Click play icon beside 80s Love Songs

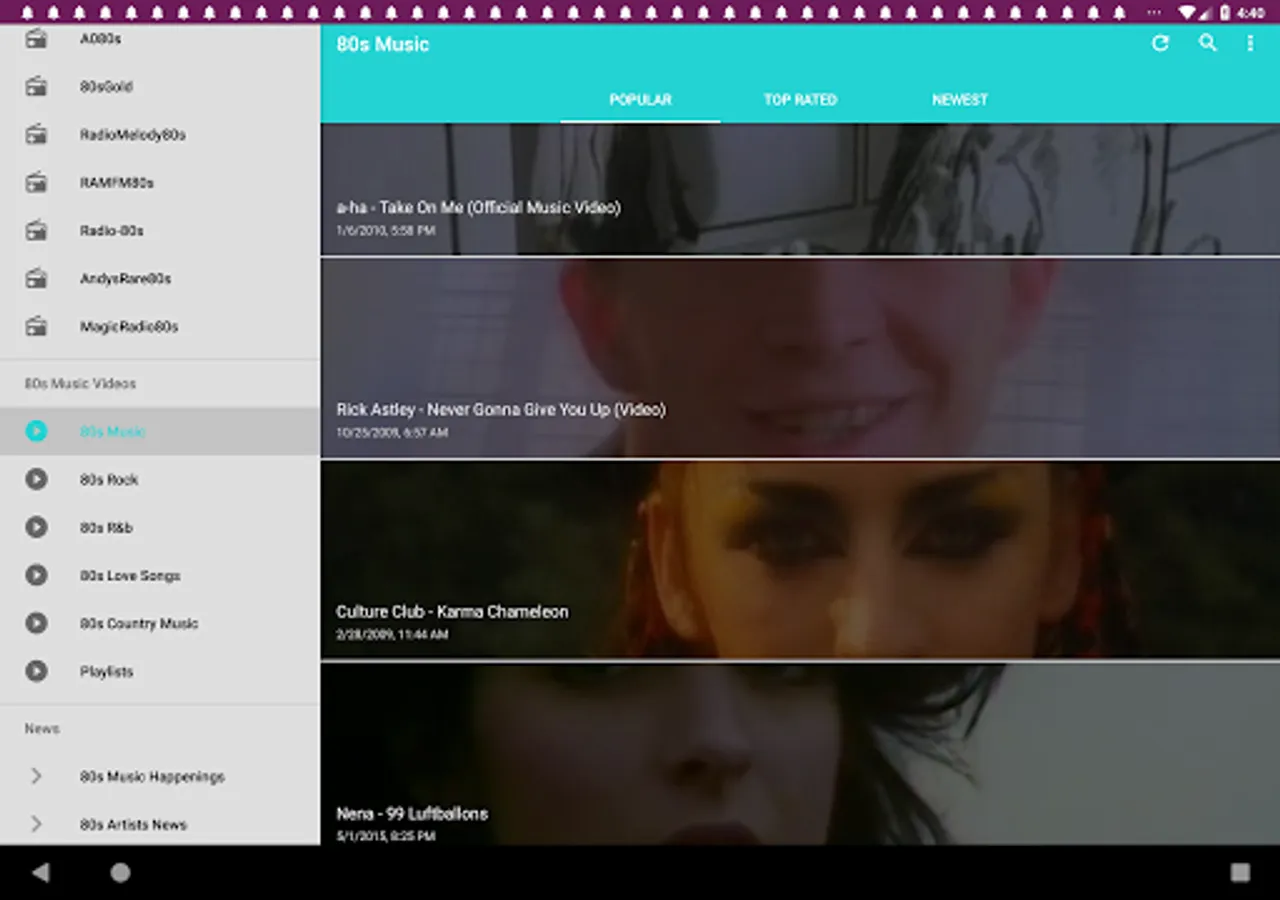click(36, 575)
